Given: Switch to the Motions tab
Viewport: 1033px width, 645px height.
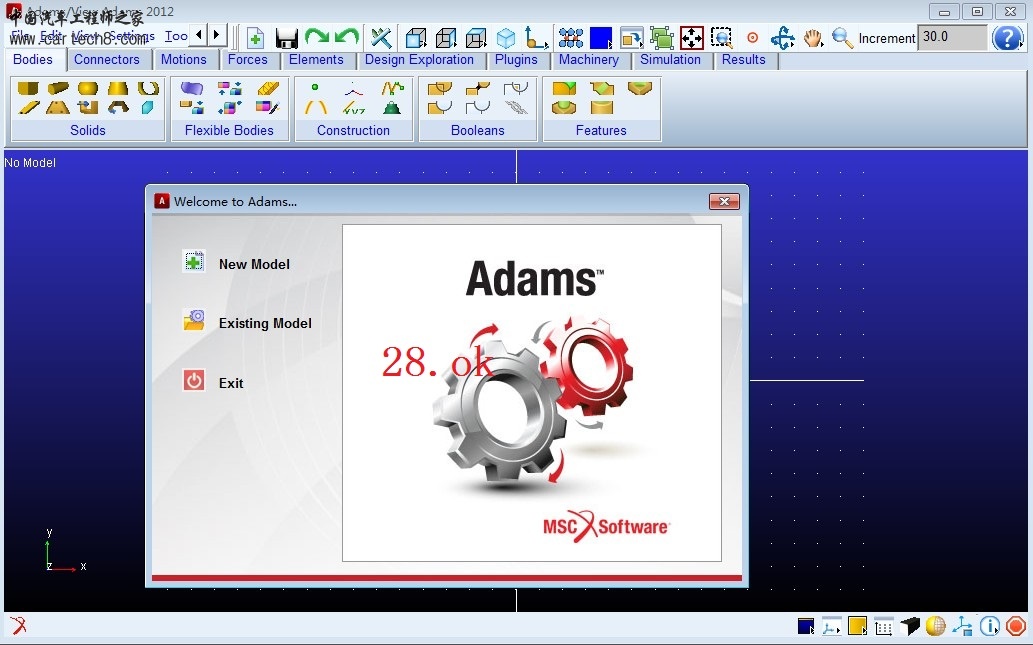Looking at the screenshot, I should click(x=183, y=59).
